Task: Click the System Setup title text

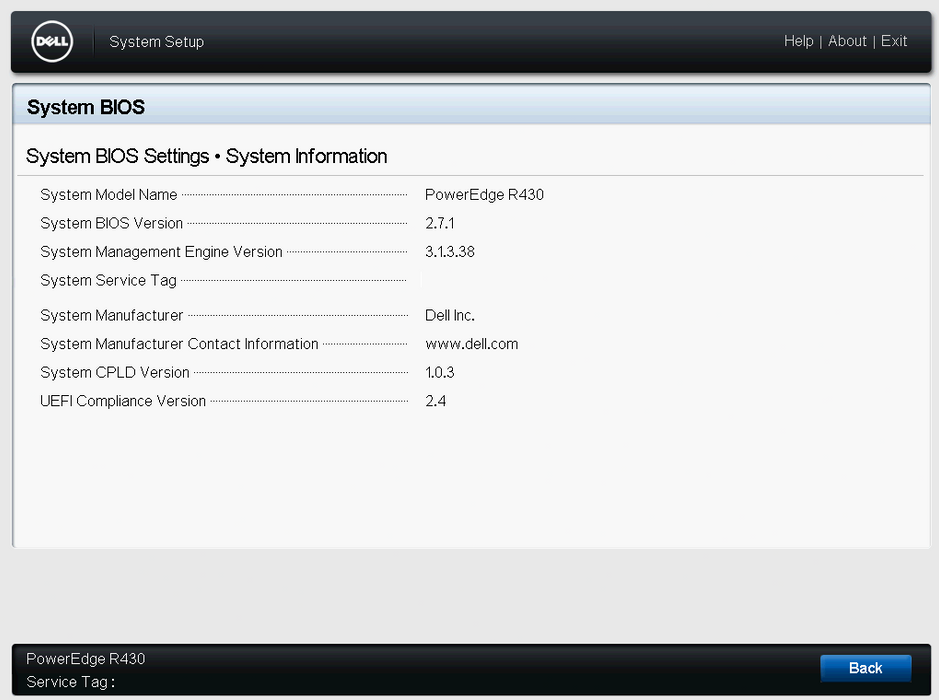Action: pos(156,41)
